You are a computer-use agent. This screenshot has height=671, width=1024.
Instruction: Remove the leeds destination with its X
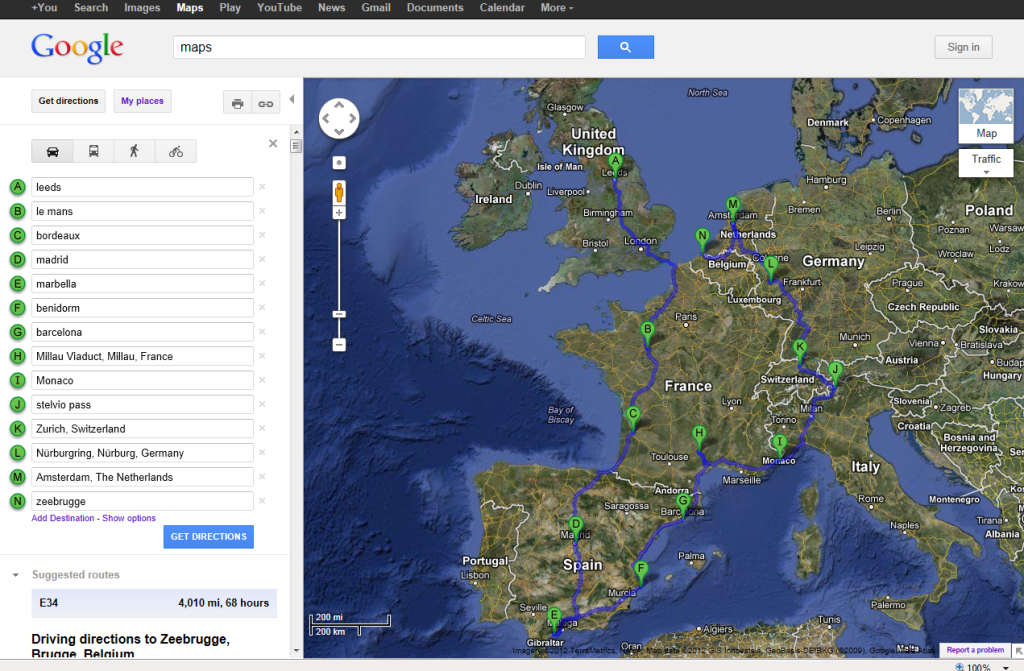(x=262, y=187)
